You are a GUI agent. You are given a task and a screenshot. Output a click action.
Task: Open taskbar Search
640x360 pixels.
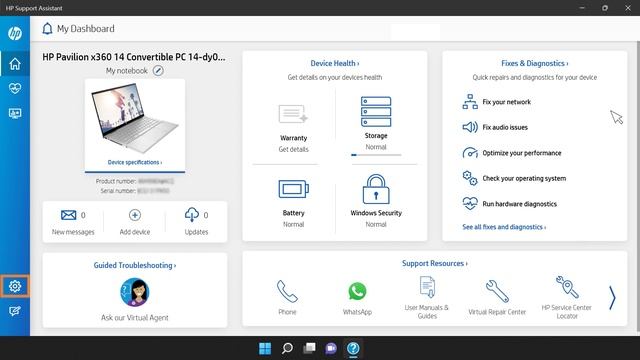click(x=287, y=348)
